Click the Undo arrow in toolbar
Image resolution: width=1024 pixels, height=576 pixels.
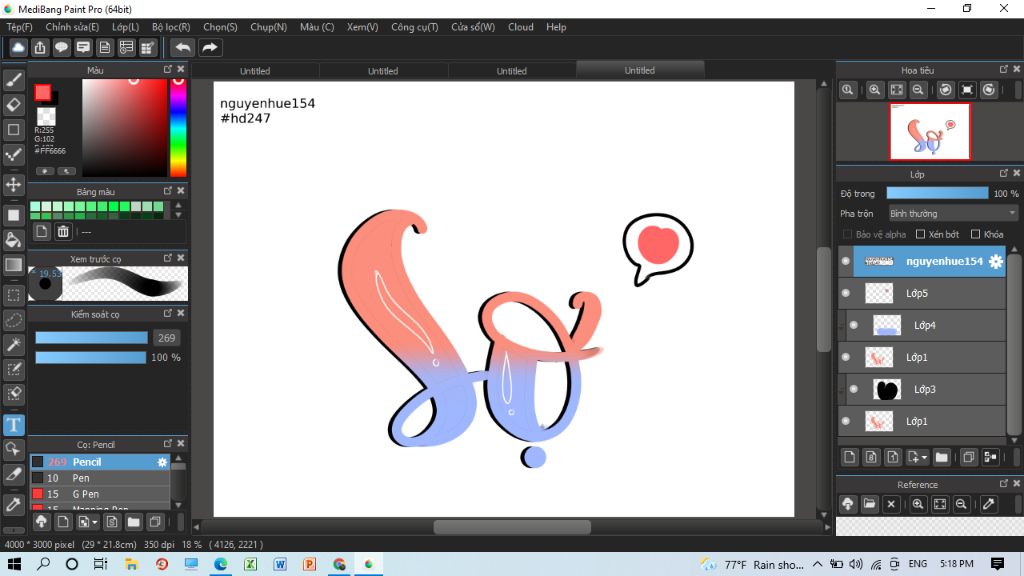point(183,48)
